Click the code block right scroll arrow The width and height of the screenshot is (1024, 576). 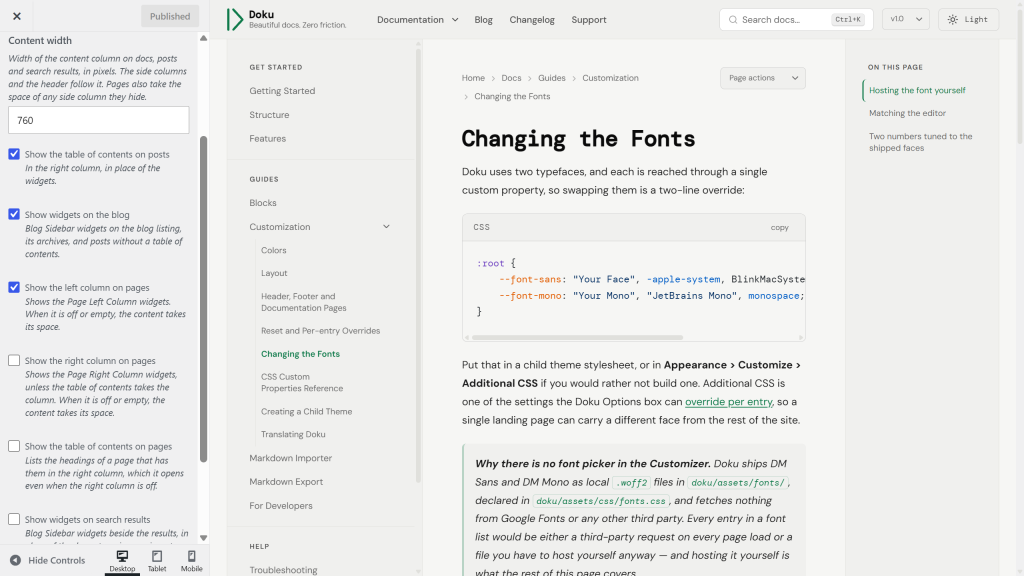point(801,338)
